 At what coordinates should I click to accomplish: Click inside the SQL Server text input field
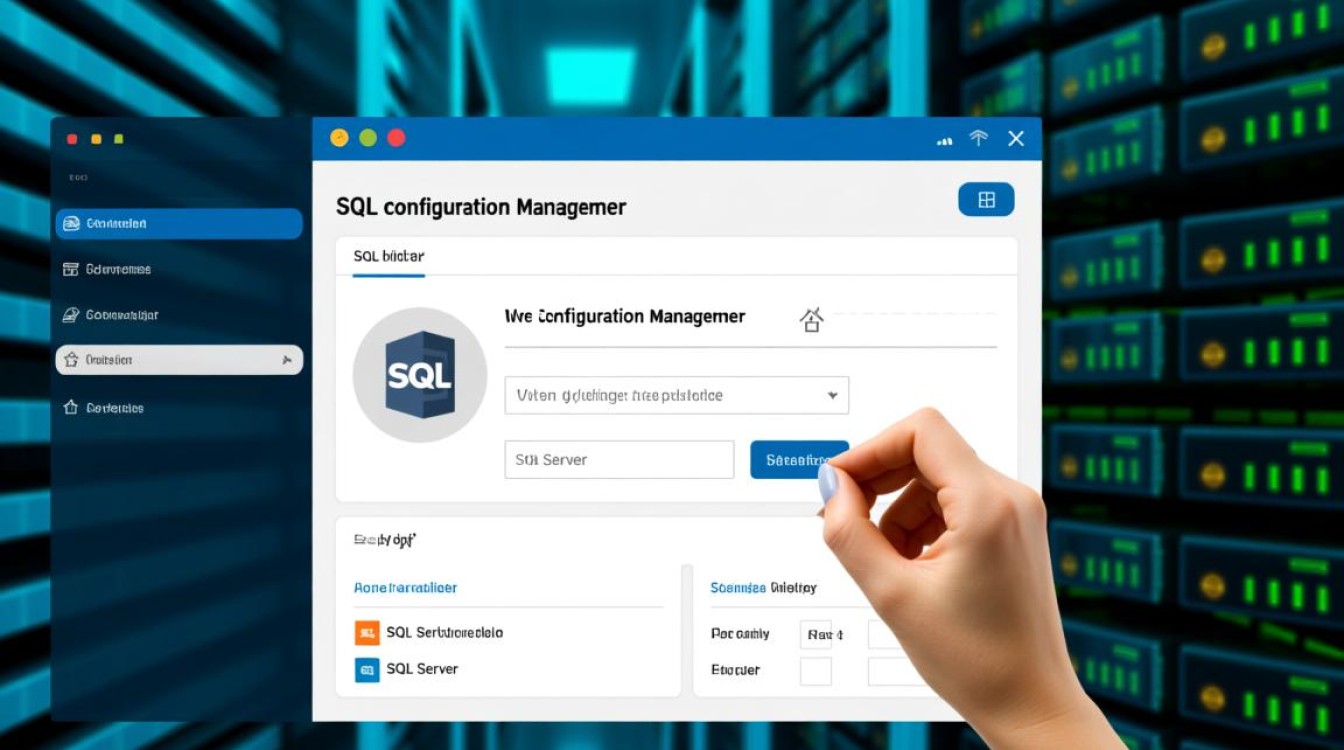click(618, 459)
